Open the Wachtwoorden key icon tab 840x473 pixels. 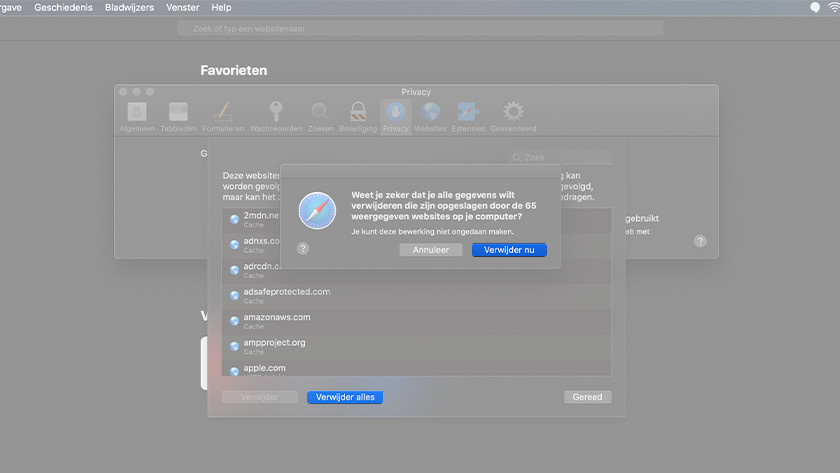pos(276,117)
